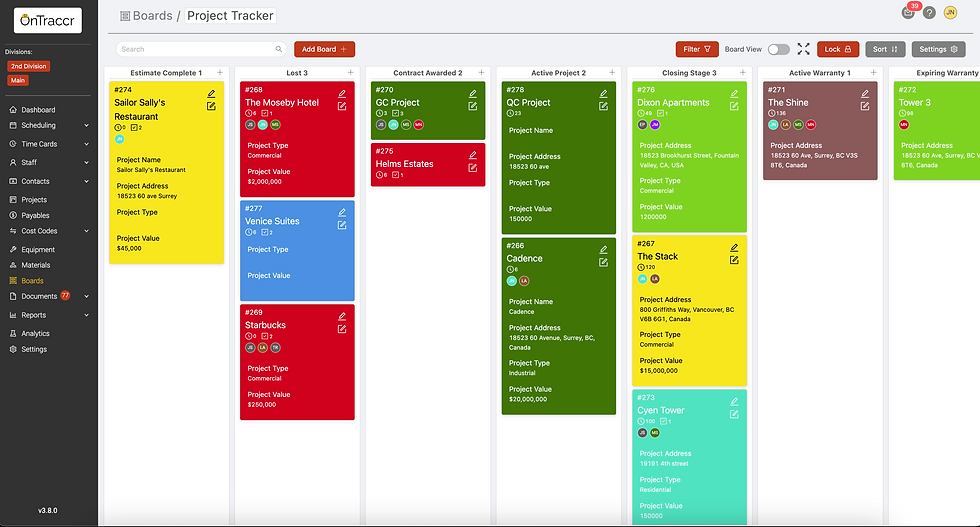This screenshot has height=527, width=980.
Task: Add a card to the Active Project column with plus icon
Action: tap(611, 73)
